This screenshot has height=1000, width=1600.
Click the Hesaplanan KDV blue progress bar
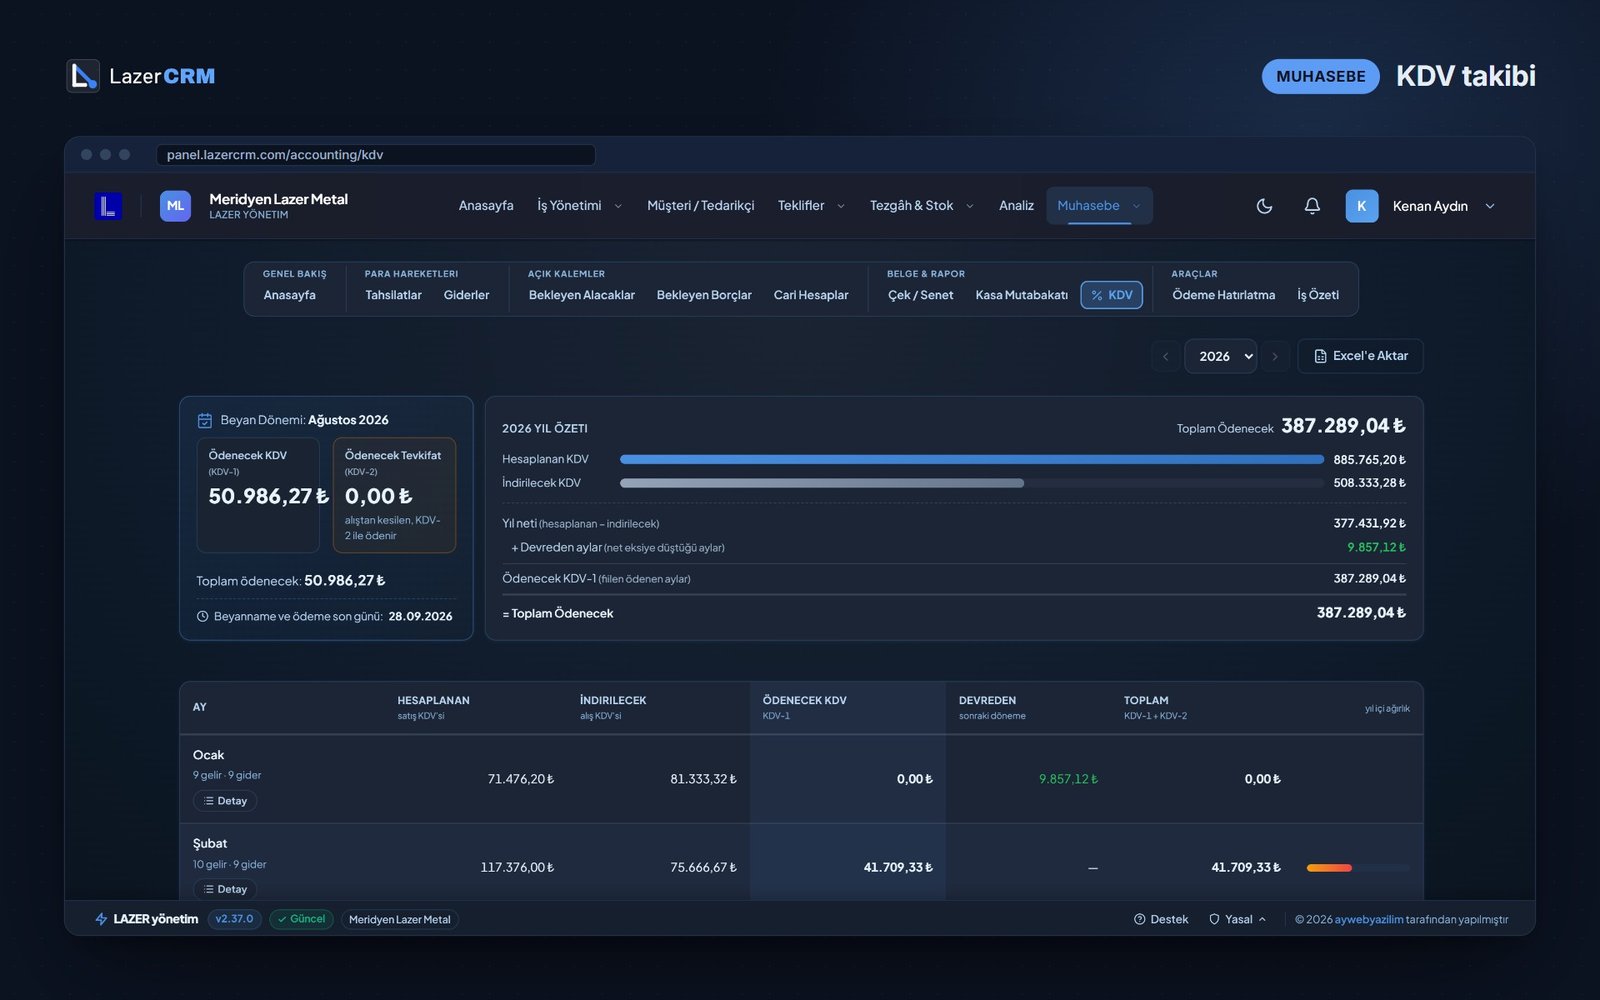click(972, 460)
